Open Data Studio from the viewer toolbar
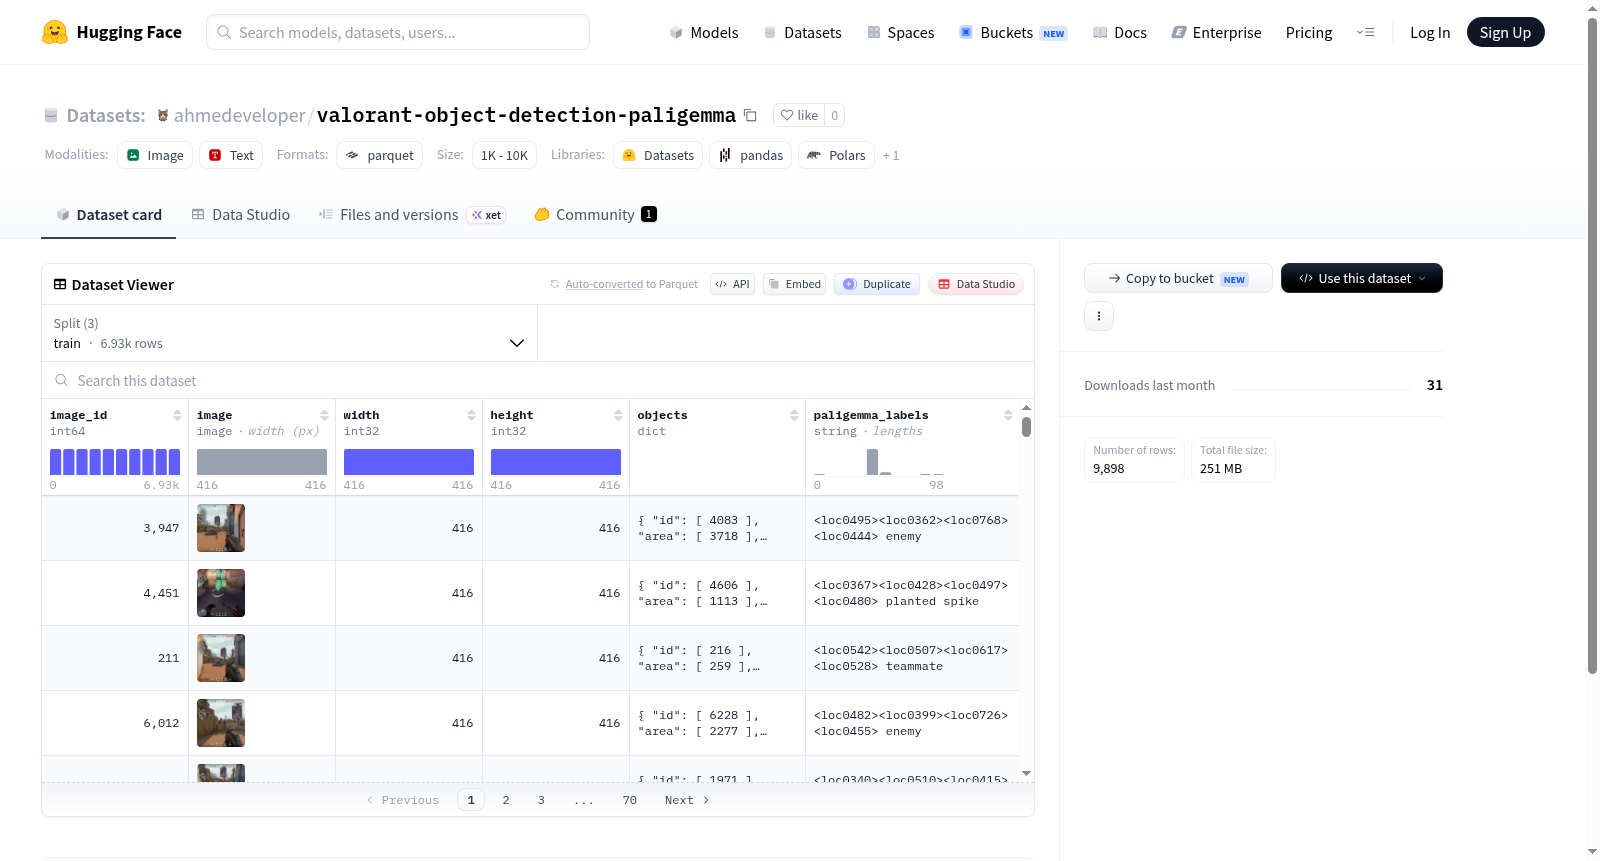The image size is (1600, 861). (976, 284)
